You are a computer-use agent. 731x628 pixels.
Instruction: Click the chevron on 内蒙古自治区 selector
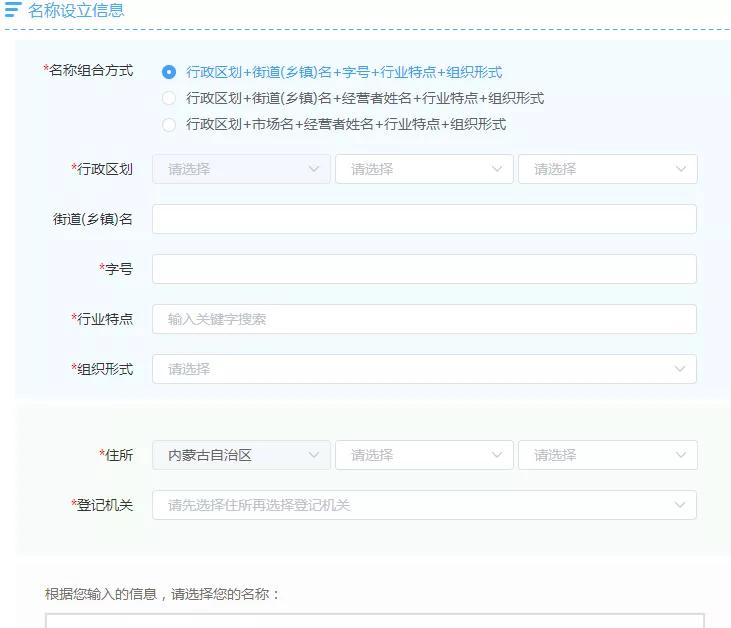click(314, 455)
